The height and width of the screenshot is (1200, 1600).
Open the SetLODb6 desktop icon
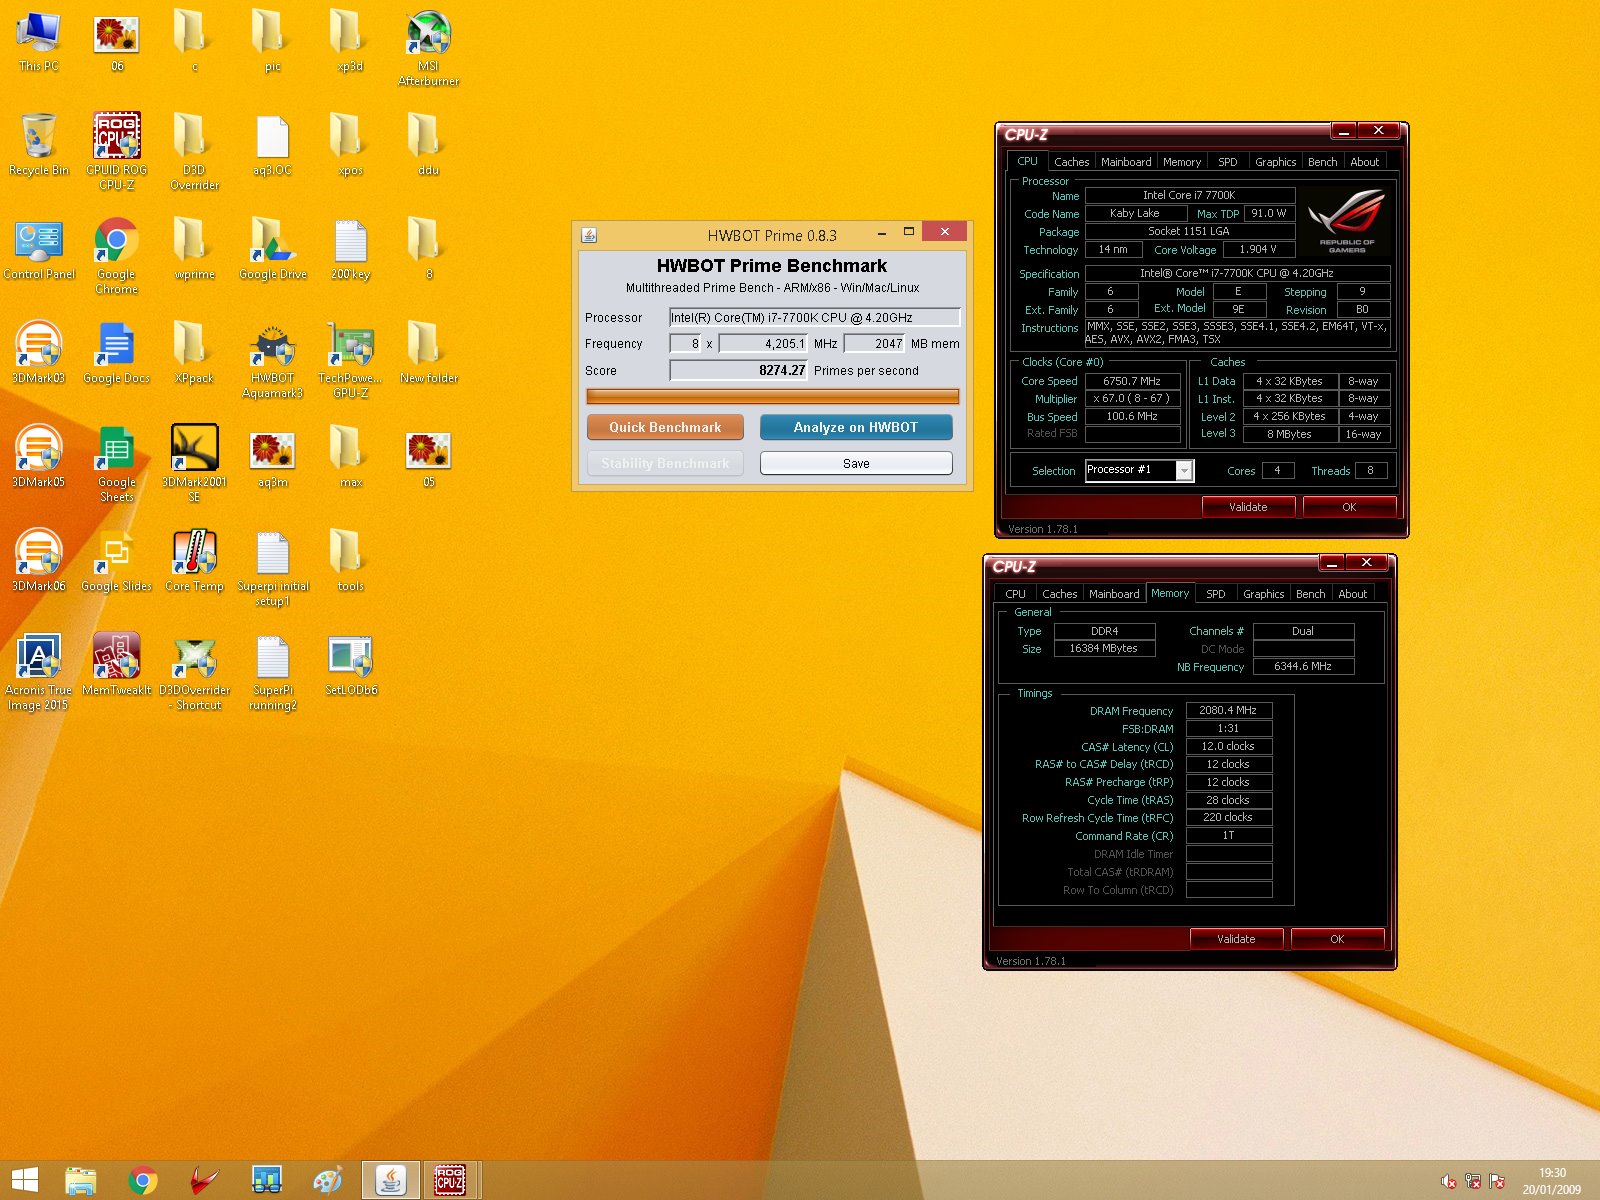[x=351, y=665]
